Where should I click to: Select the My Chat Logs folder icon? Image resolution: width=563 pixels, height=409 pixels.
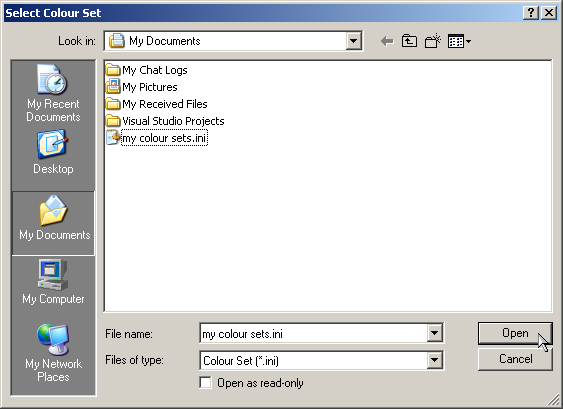pyautogui.click(x=113, y=70)
